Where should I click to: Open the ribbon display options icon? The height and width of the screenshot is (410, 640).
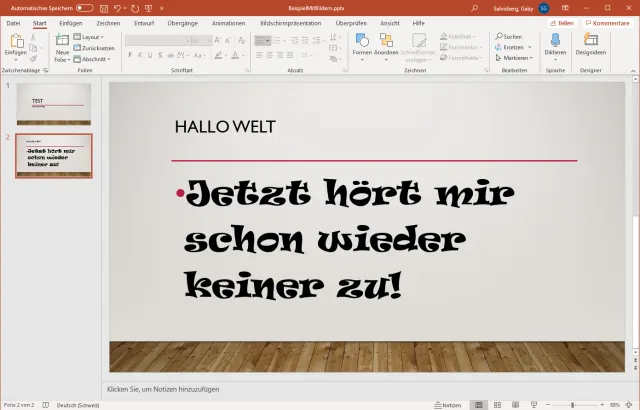565,8
